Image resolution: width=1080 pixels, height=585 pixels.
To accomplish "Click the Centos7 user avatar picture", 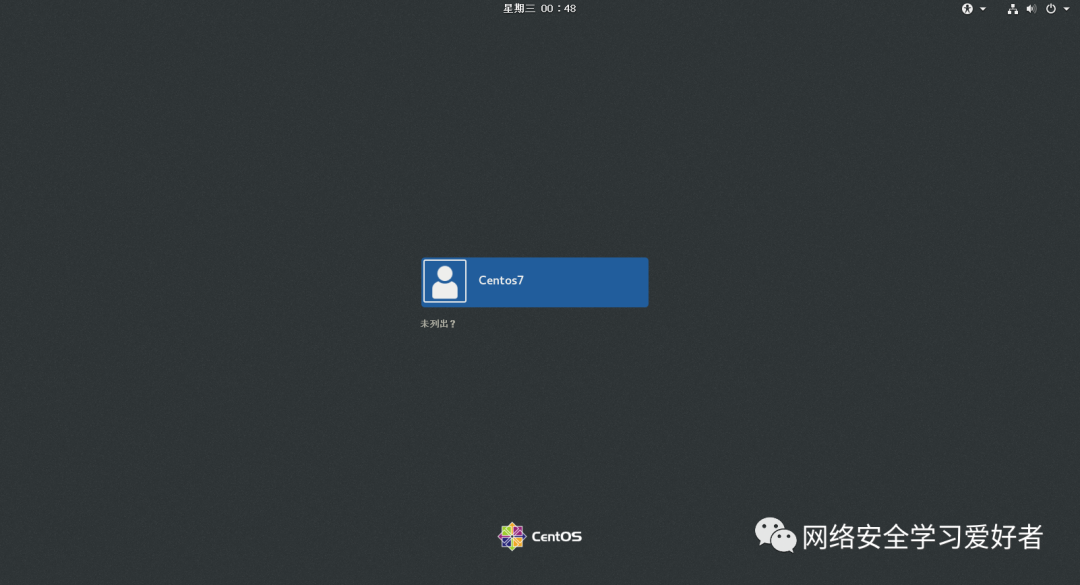I will pos(444,281).
